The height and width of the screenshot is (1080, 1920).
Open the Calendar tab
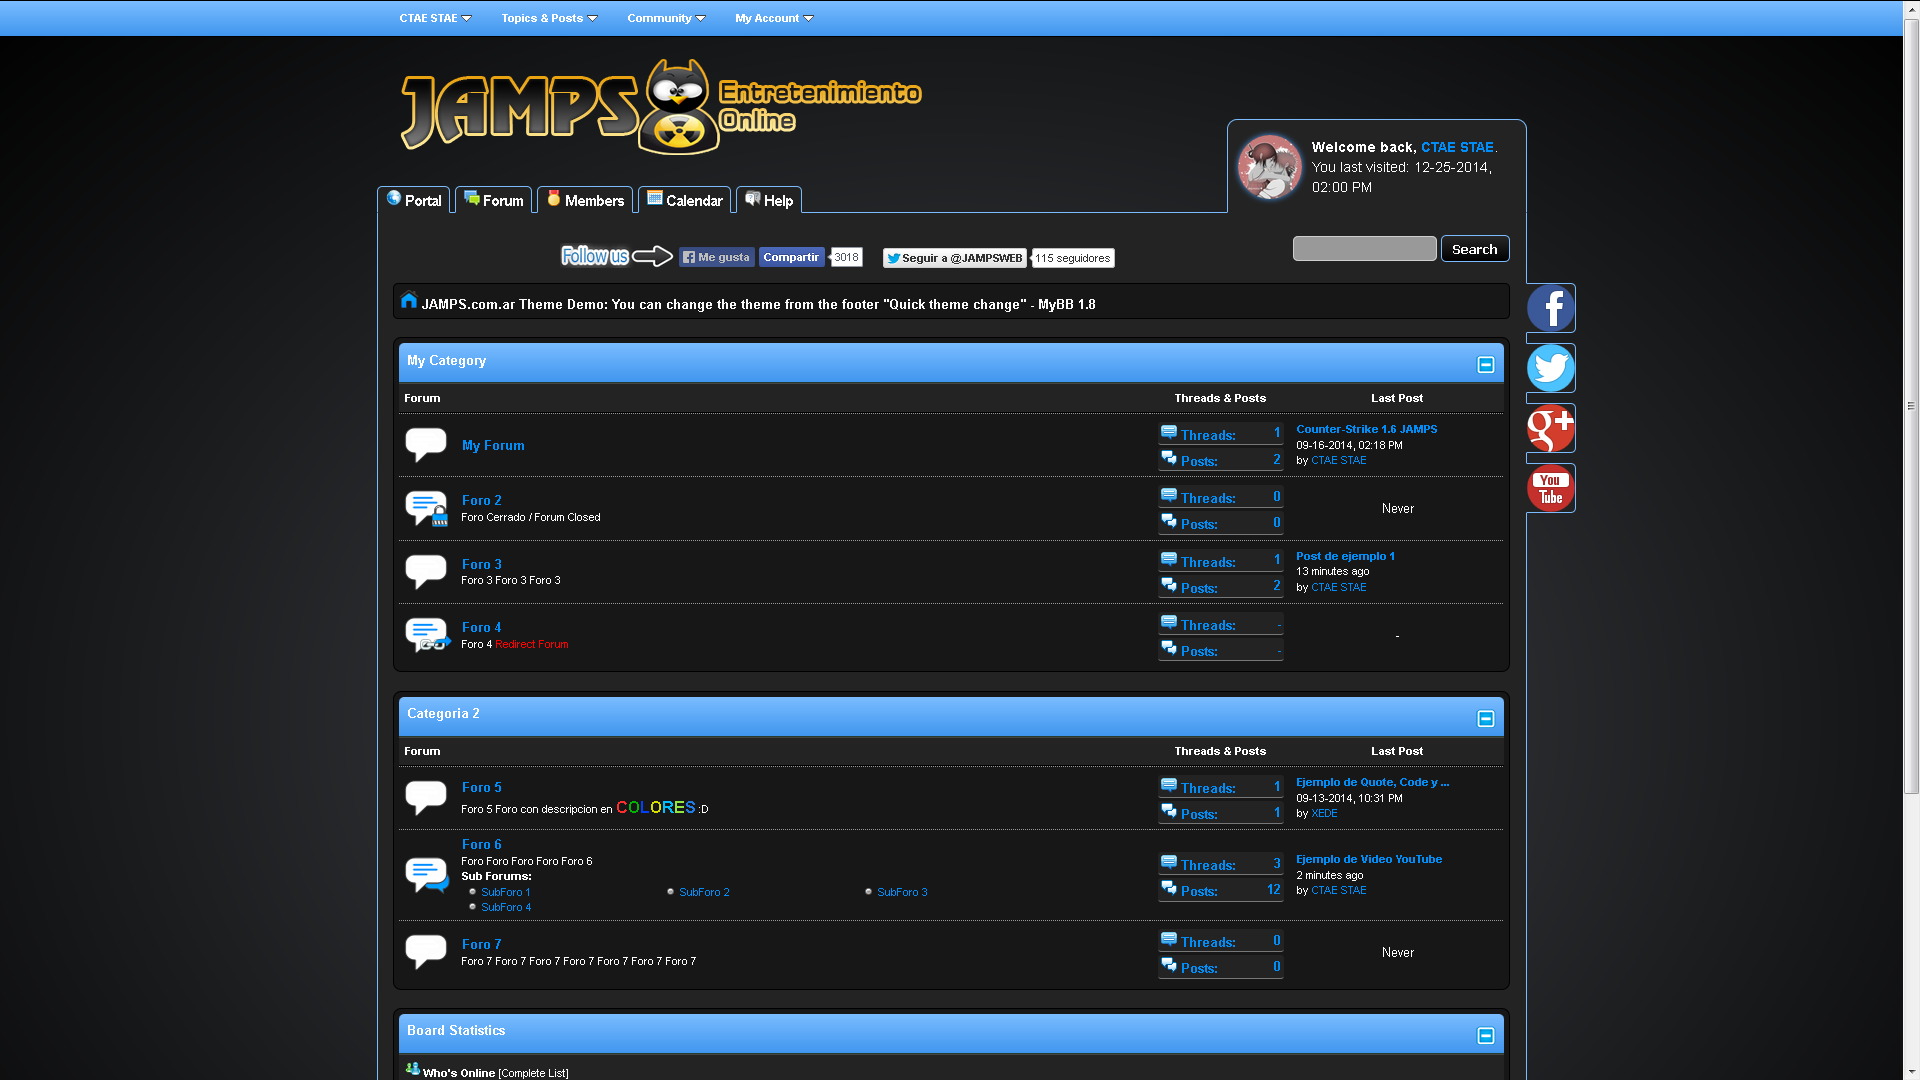tap(685, 200)
